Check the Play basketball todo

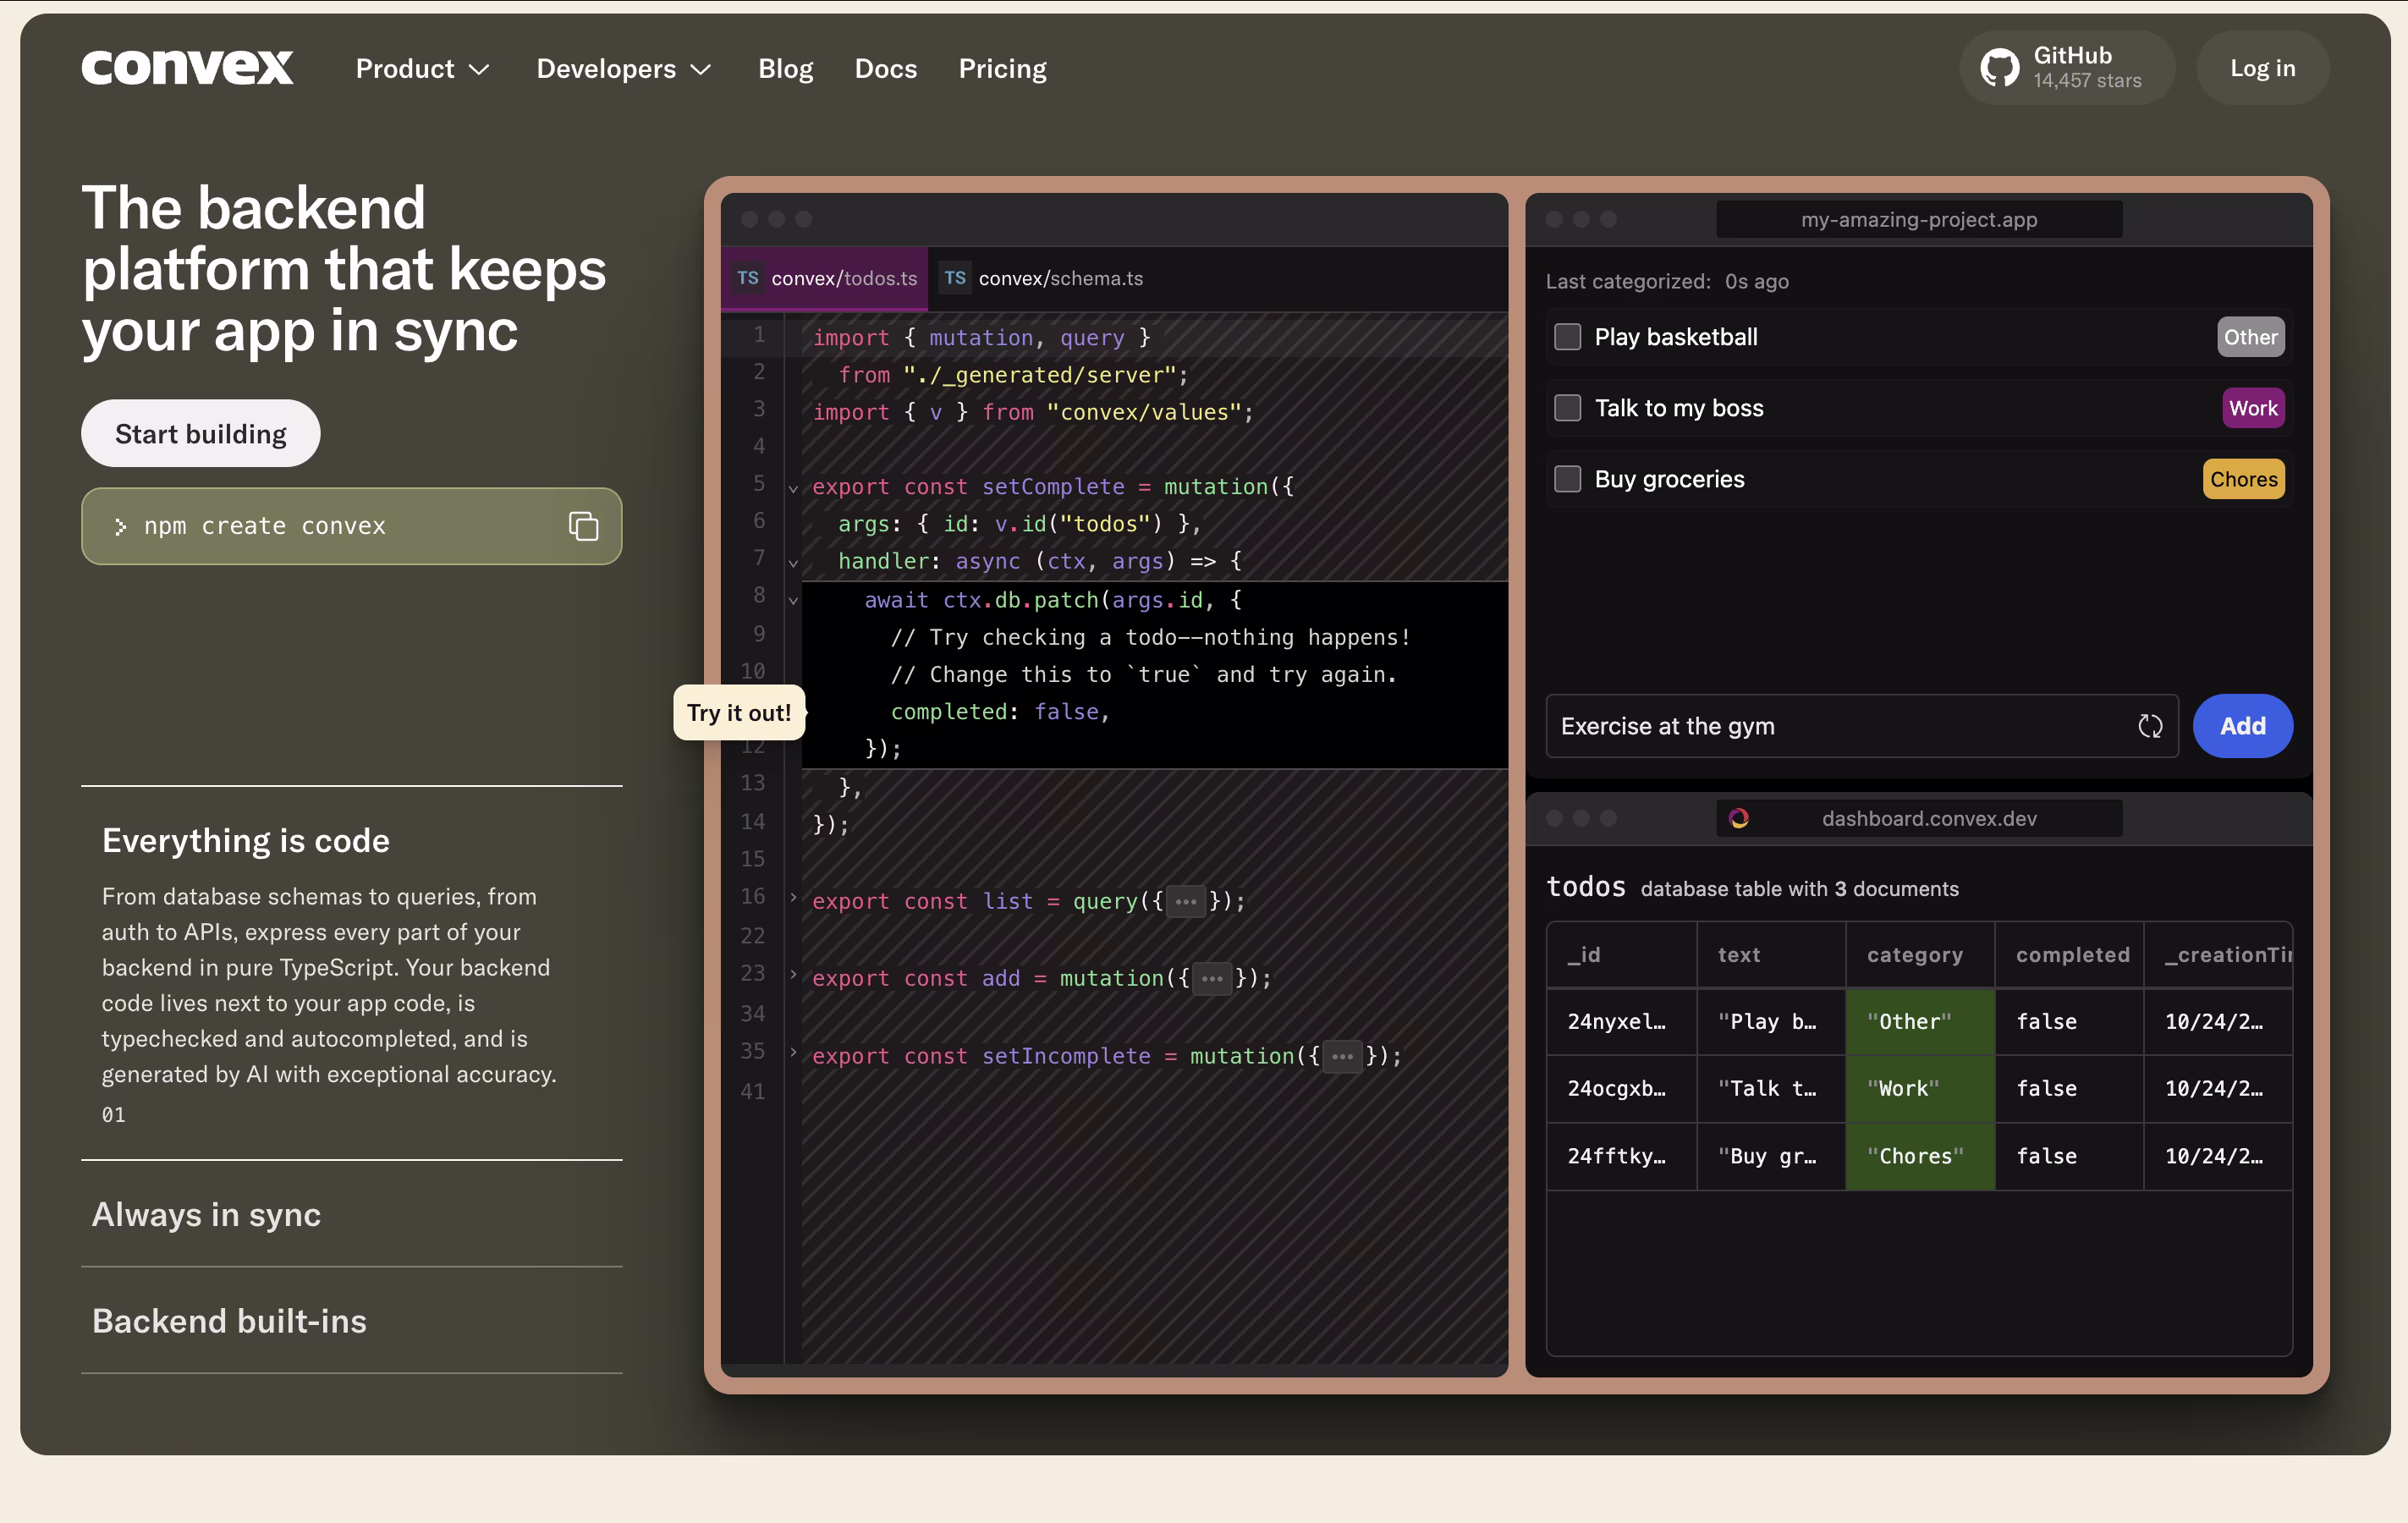[x=1567, y=337]
